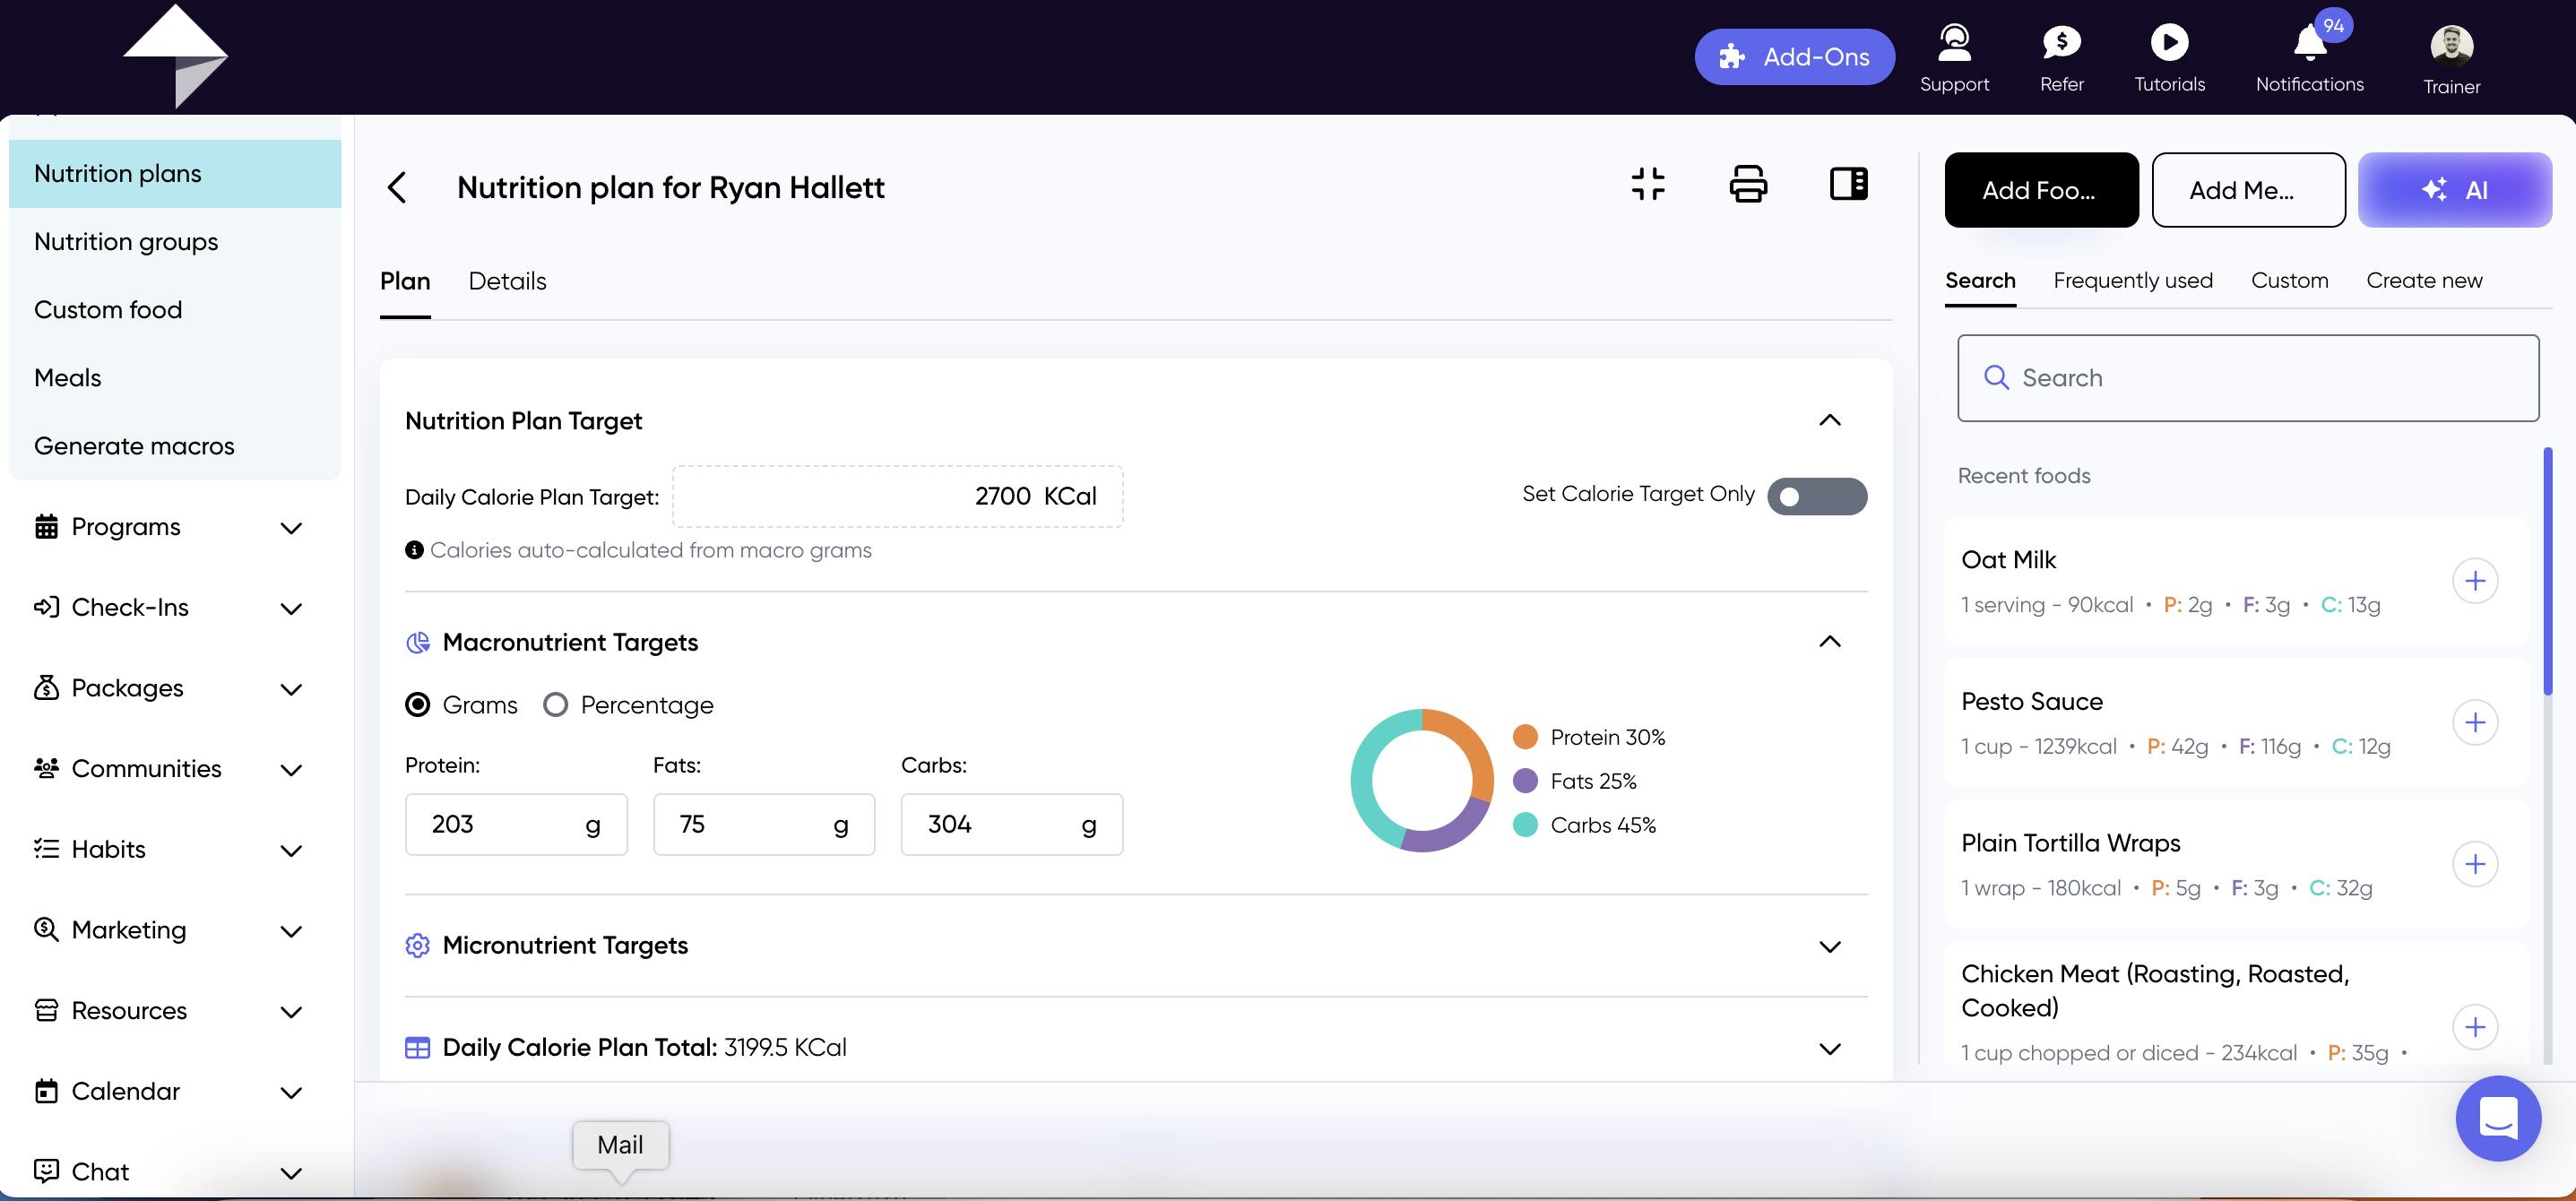
Task: Toggle Set Calorie Target Only switch
Action: click(1816, 496)
